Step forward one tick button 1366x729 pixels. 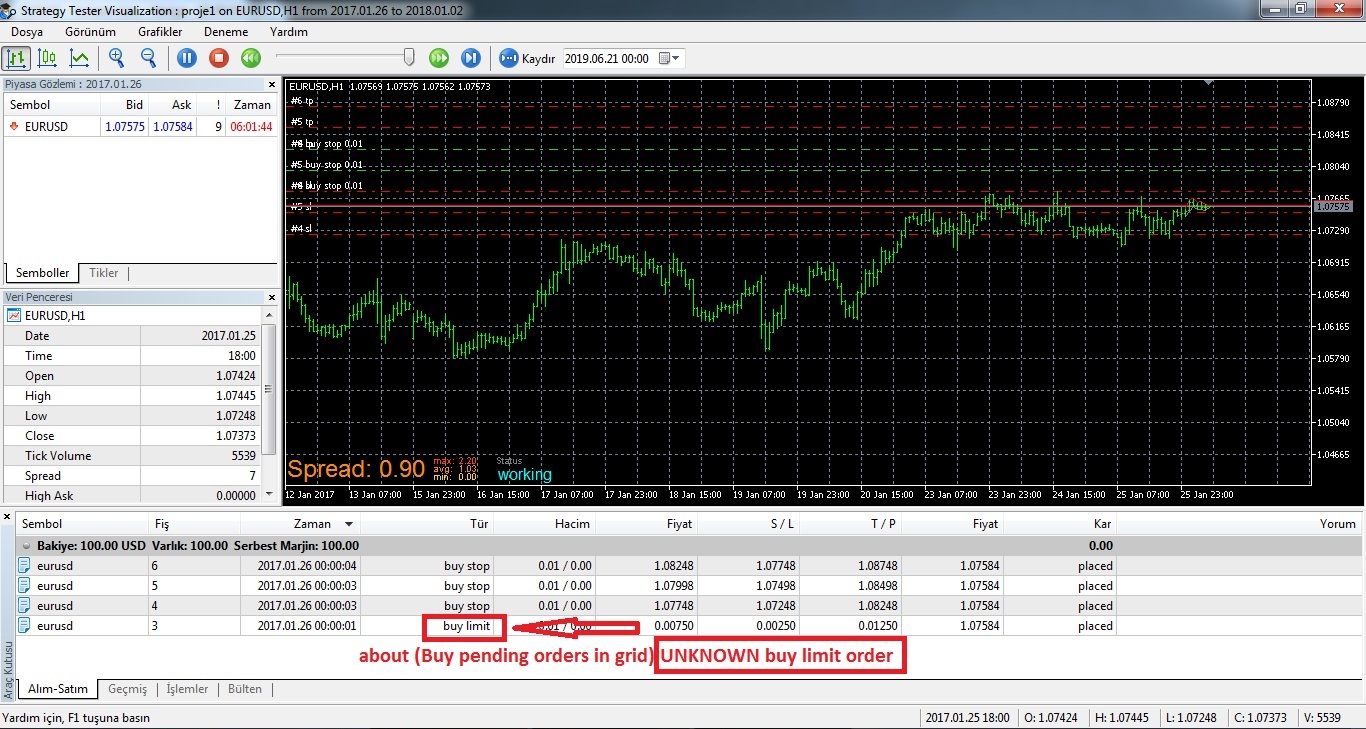coord(471,58)
